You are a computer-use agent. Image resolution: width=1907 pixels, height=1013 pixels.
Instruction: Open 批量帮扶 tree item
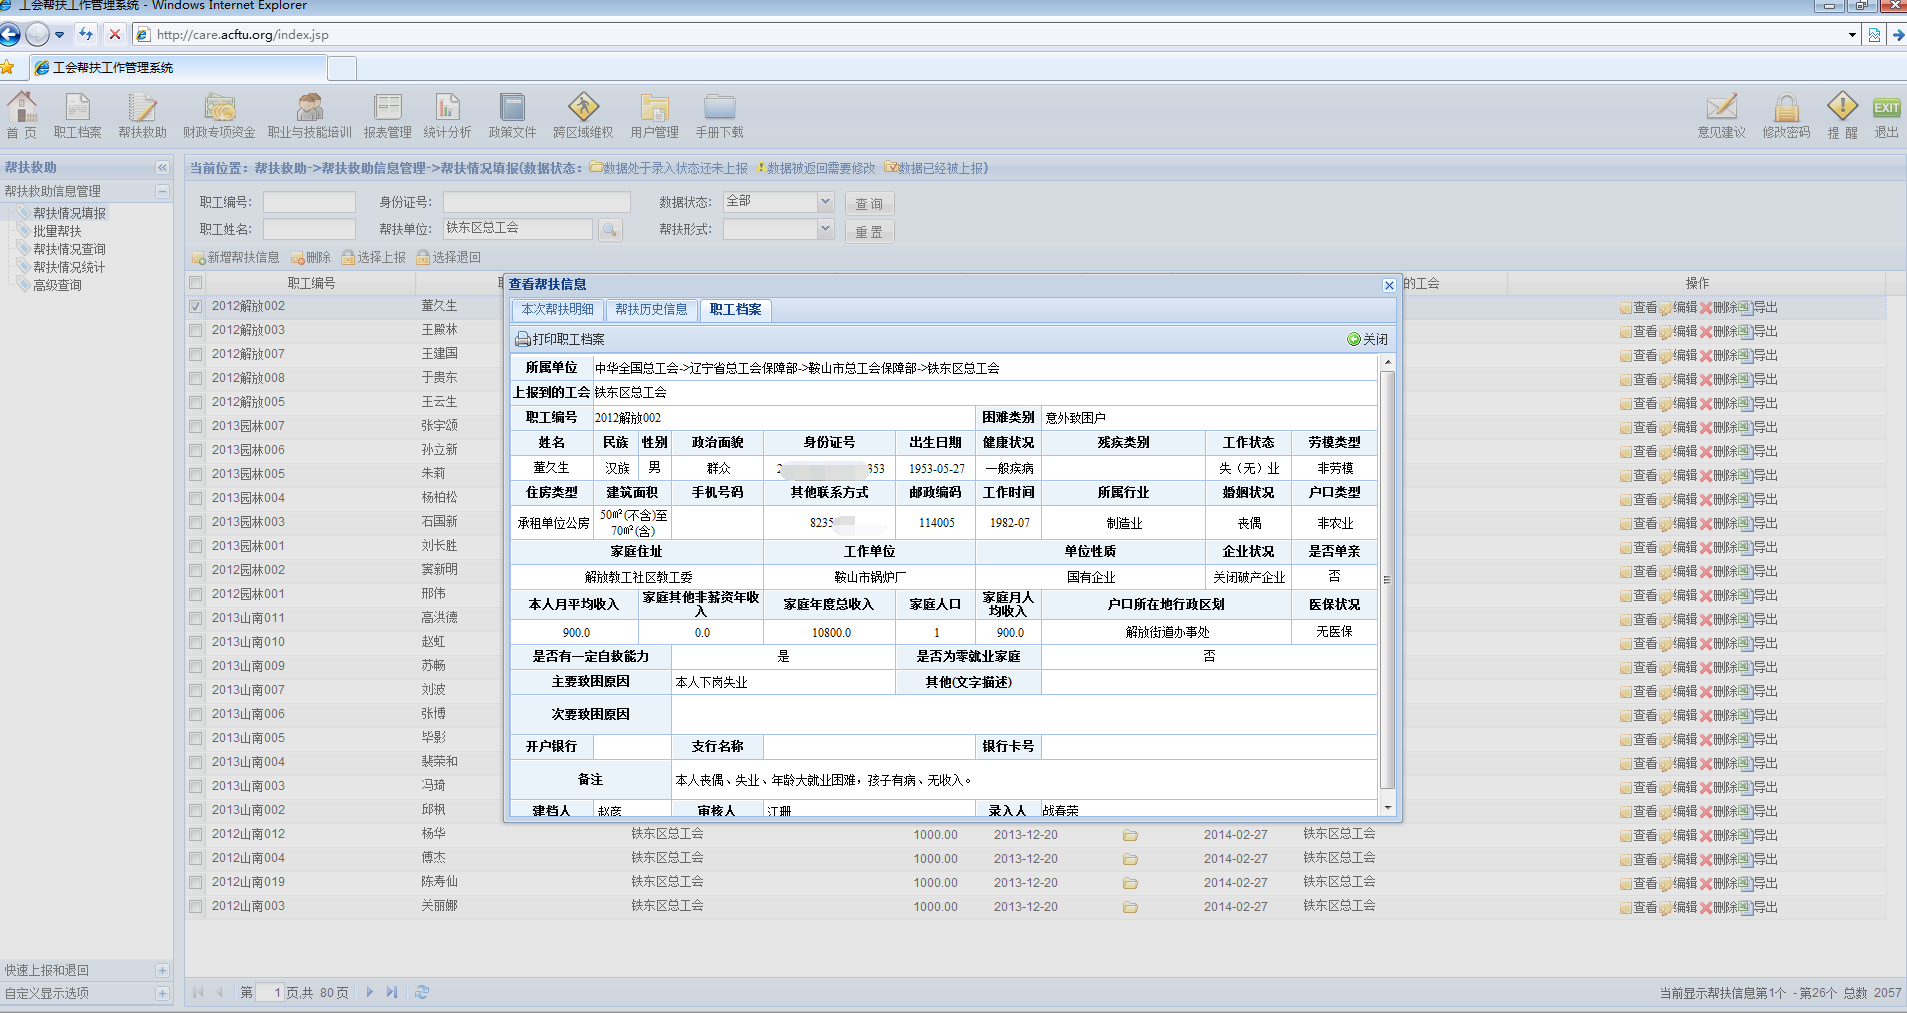click(57, 231)
